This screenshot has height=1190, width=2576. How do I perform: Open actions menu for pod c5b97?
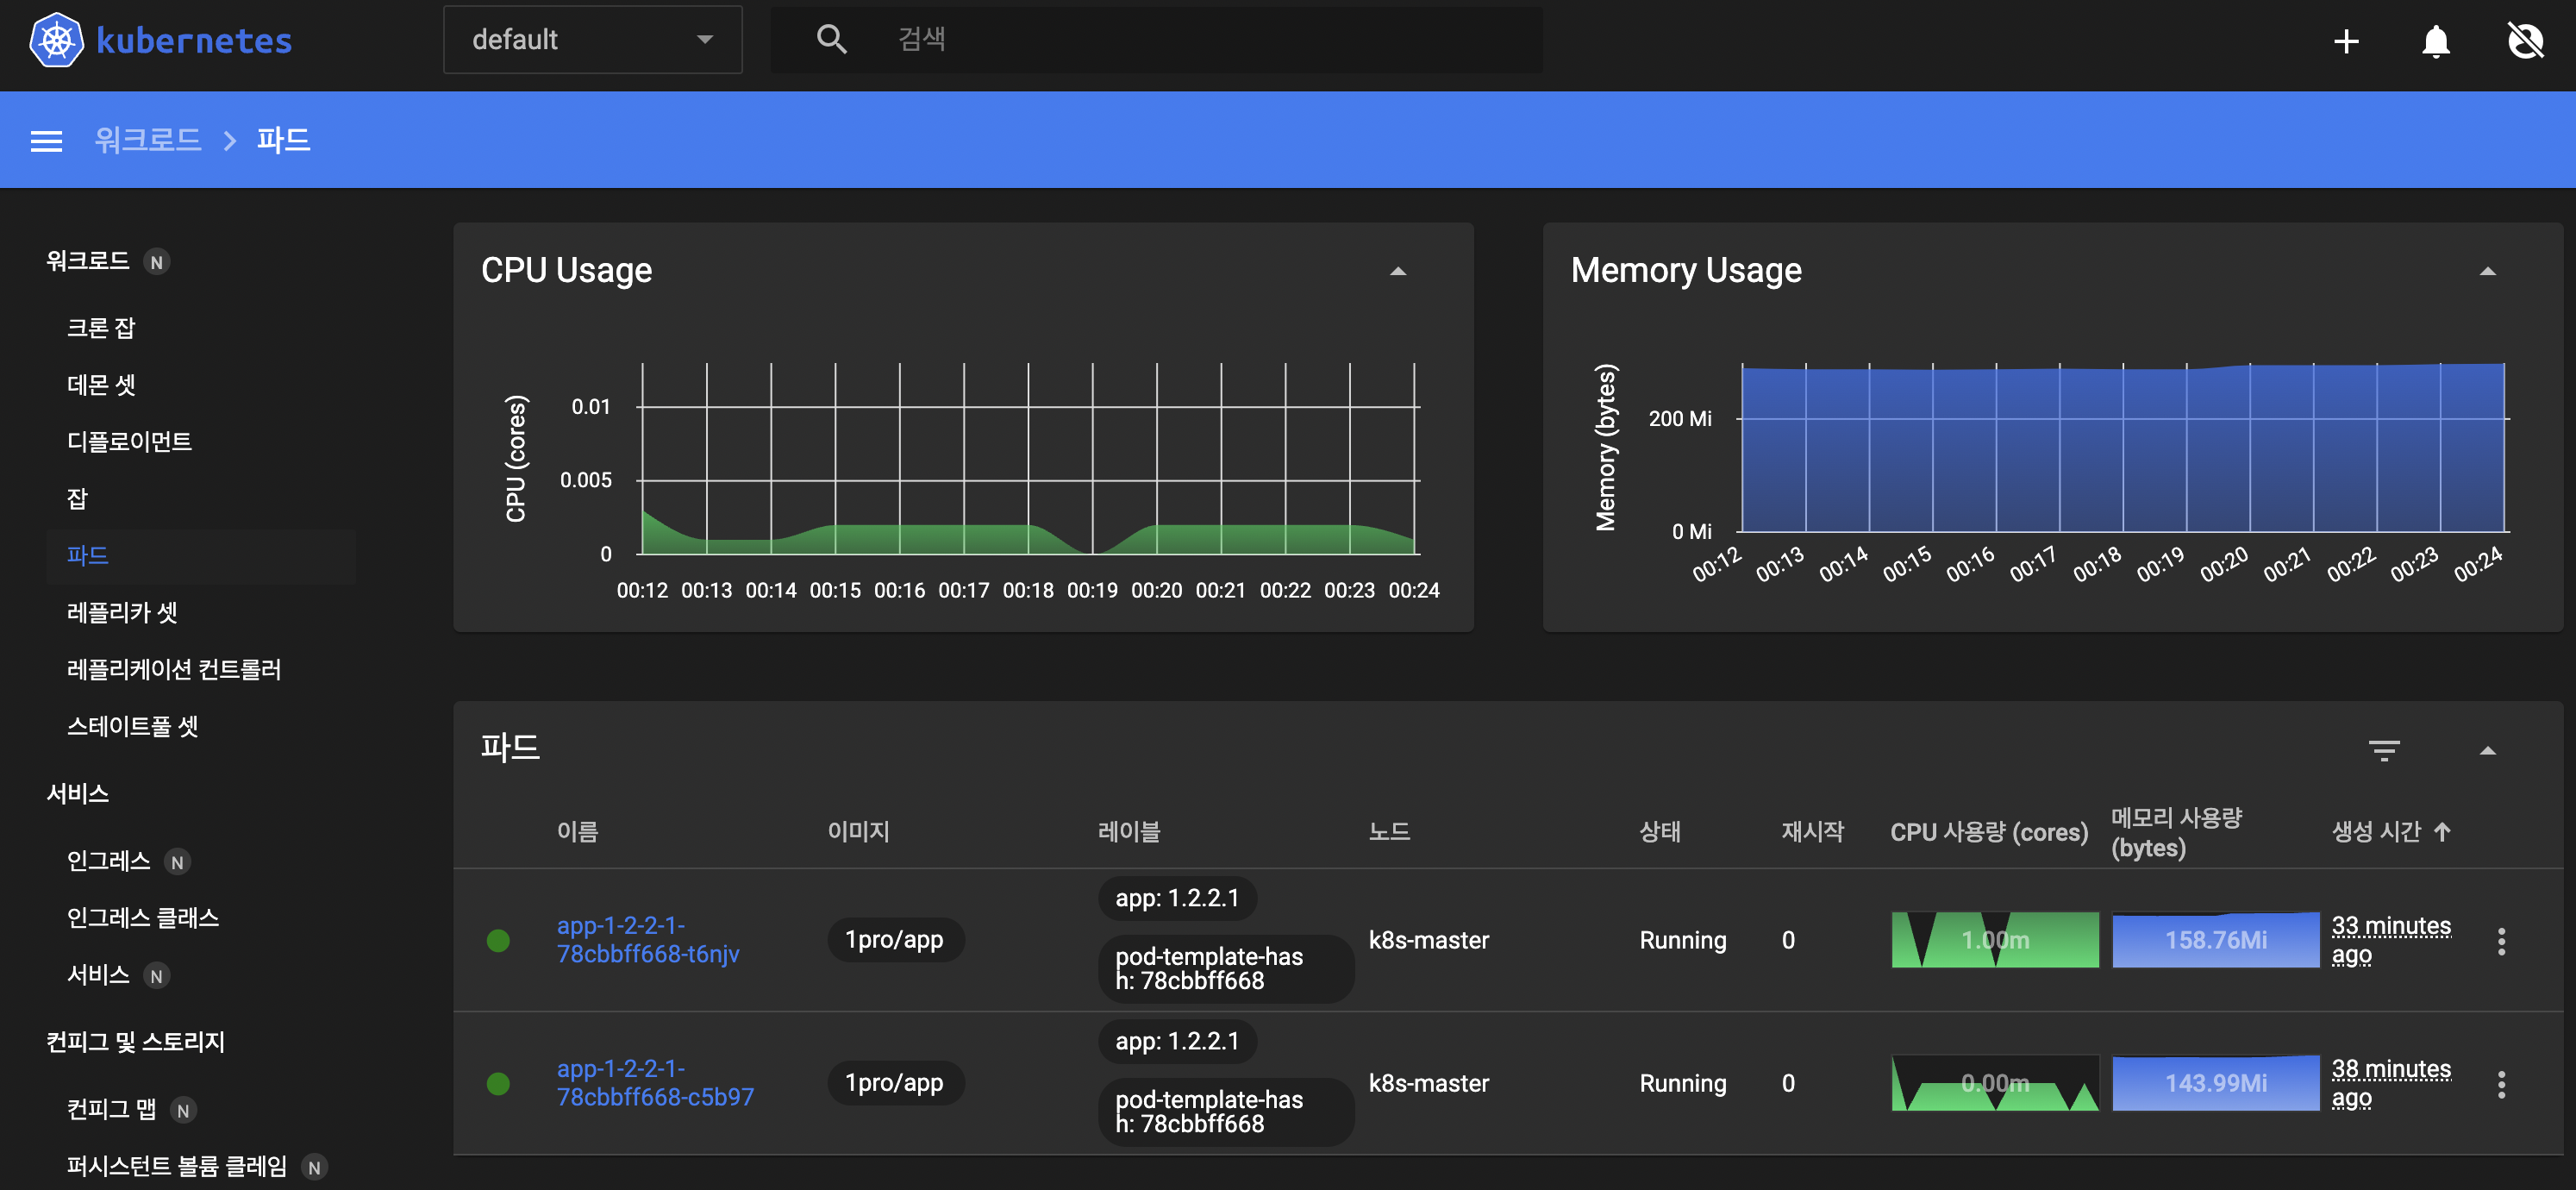click(x=2500, y=1084)
